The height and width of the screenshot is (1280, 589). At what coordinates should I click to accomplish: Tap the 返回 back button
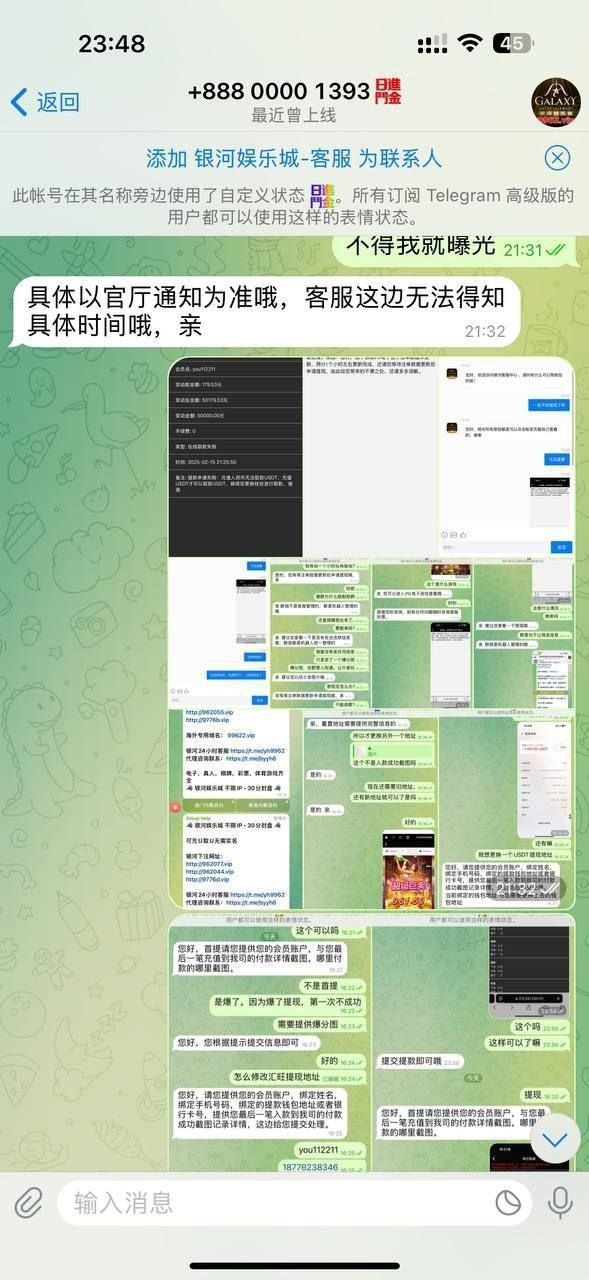pos(45,101)
